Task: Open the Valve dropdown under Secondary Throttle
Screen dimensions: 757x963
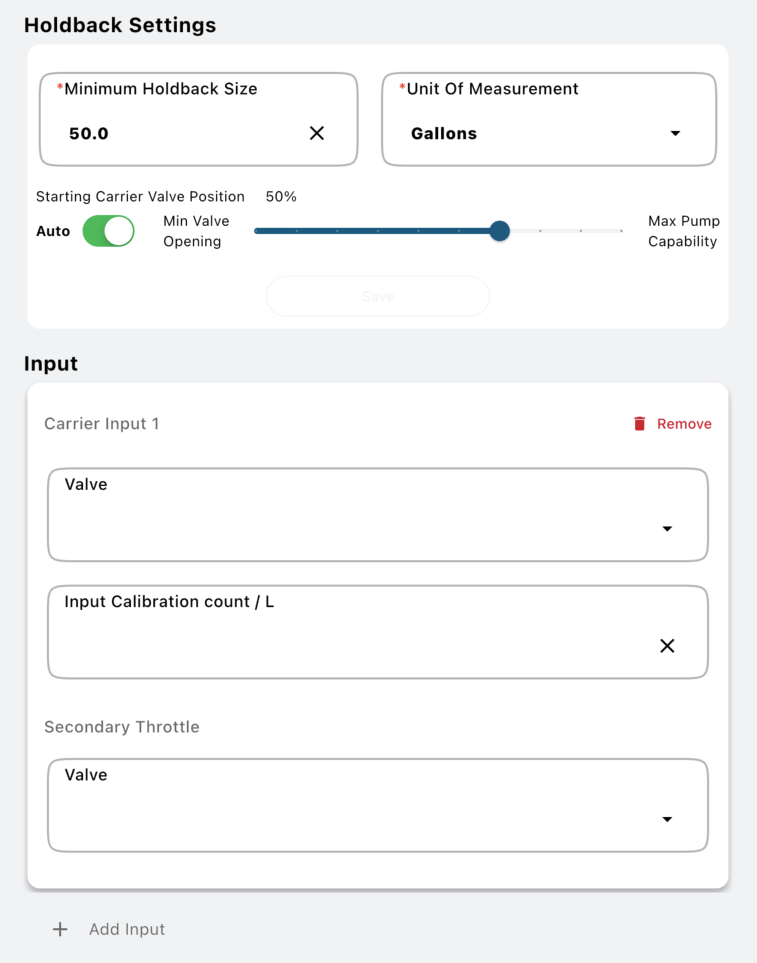Action: tap(360, 806)
